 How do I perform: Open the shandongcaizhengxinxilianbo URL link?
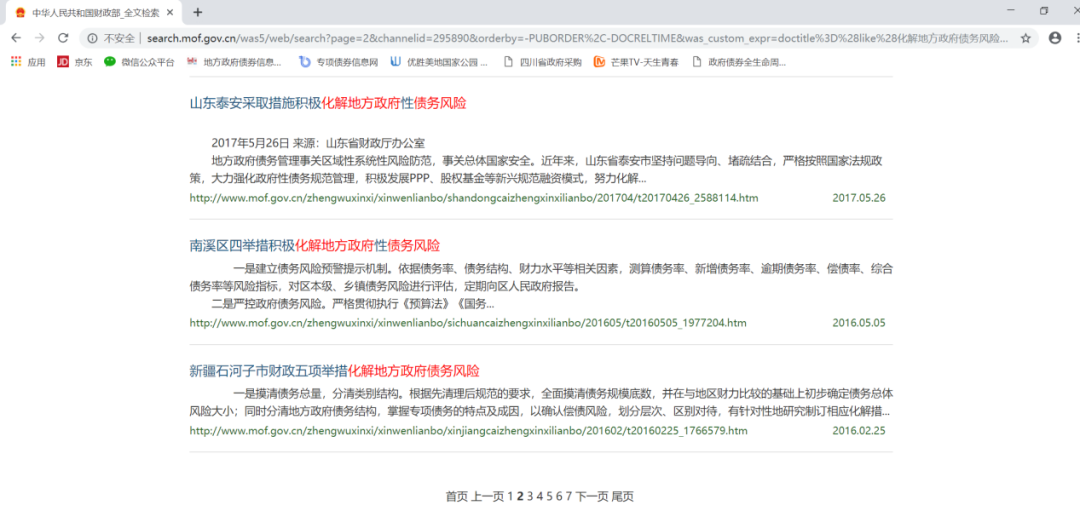[x=474, y=198]
